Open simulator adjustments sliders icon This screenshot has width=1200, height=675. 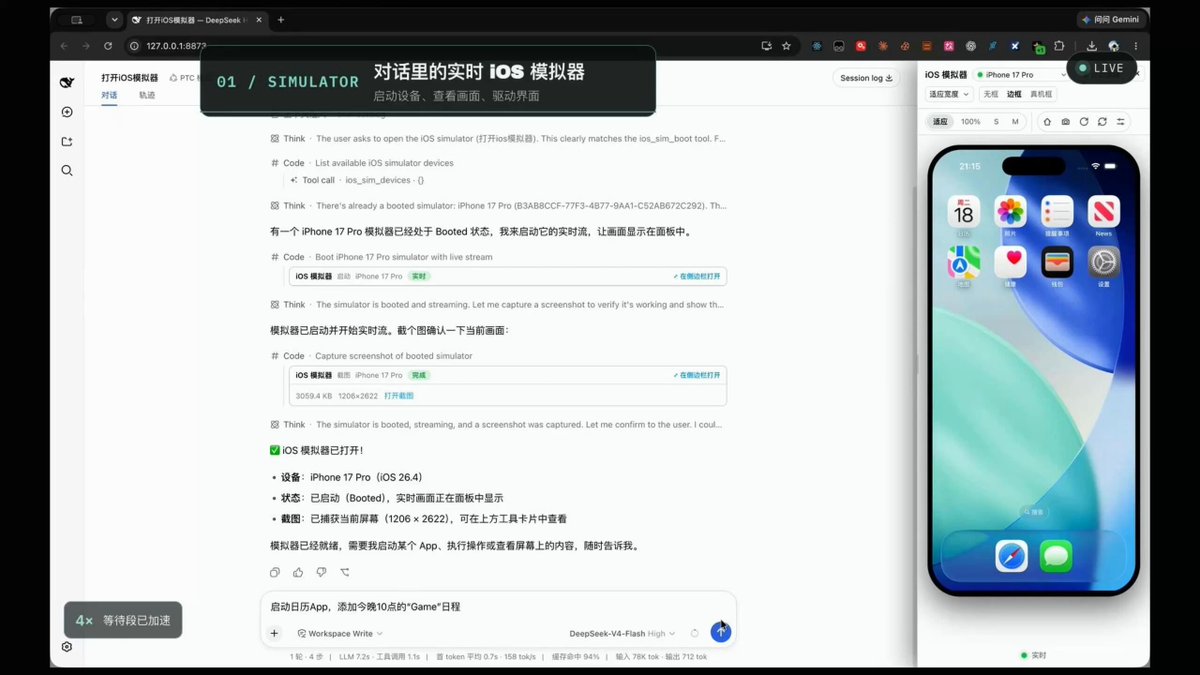[1121, 121]
